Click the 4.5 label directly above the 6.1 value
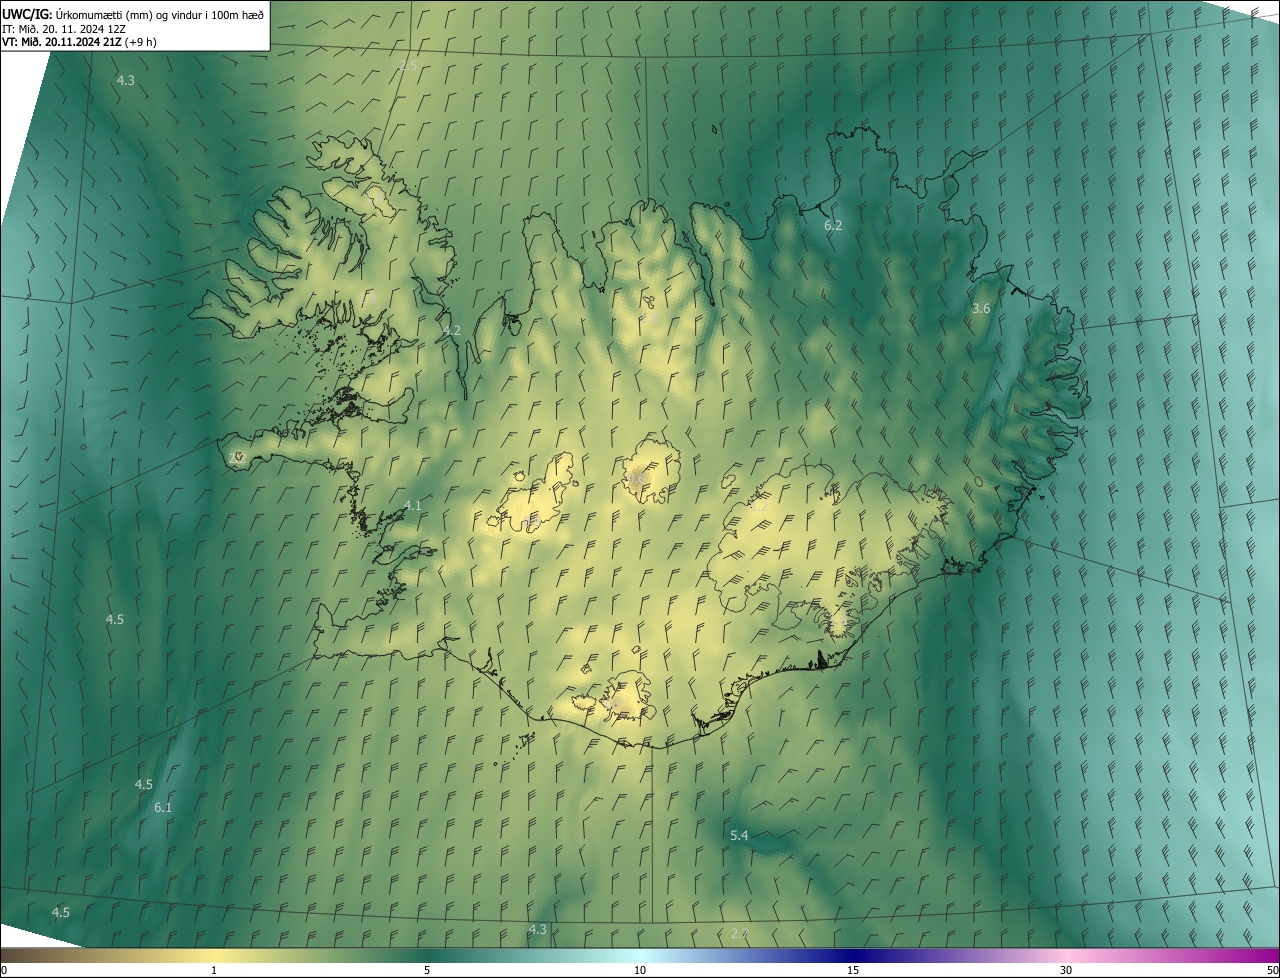1280x978 pixels. 144,785
